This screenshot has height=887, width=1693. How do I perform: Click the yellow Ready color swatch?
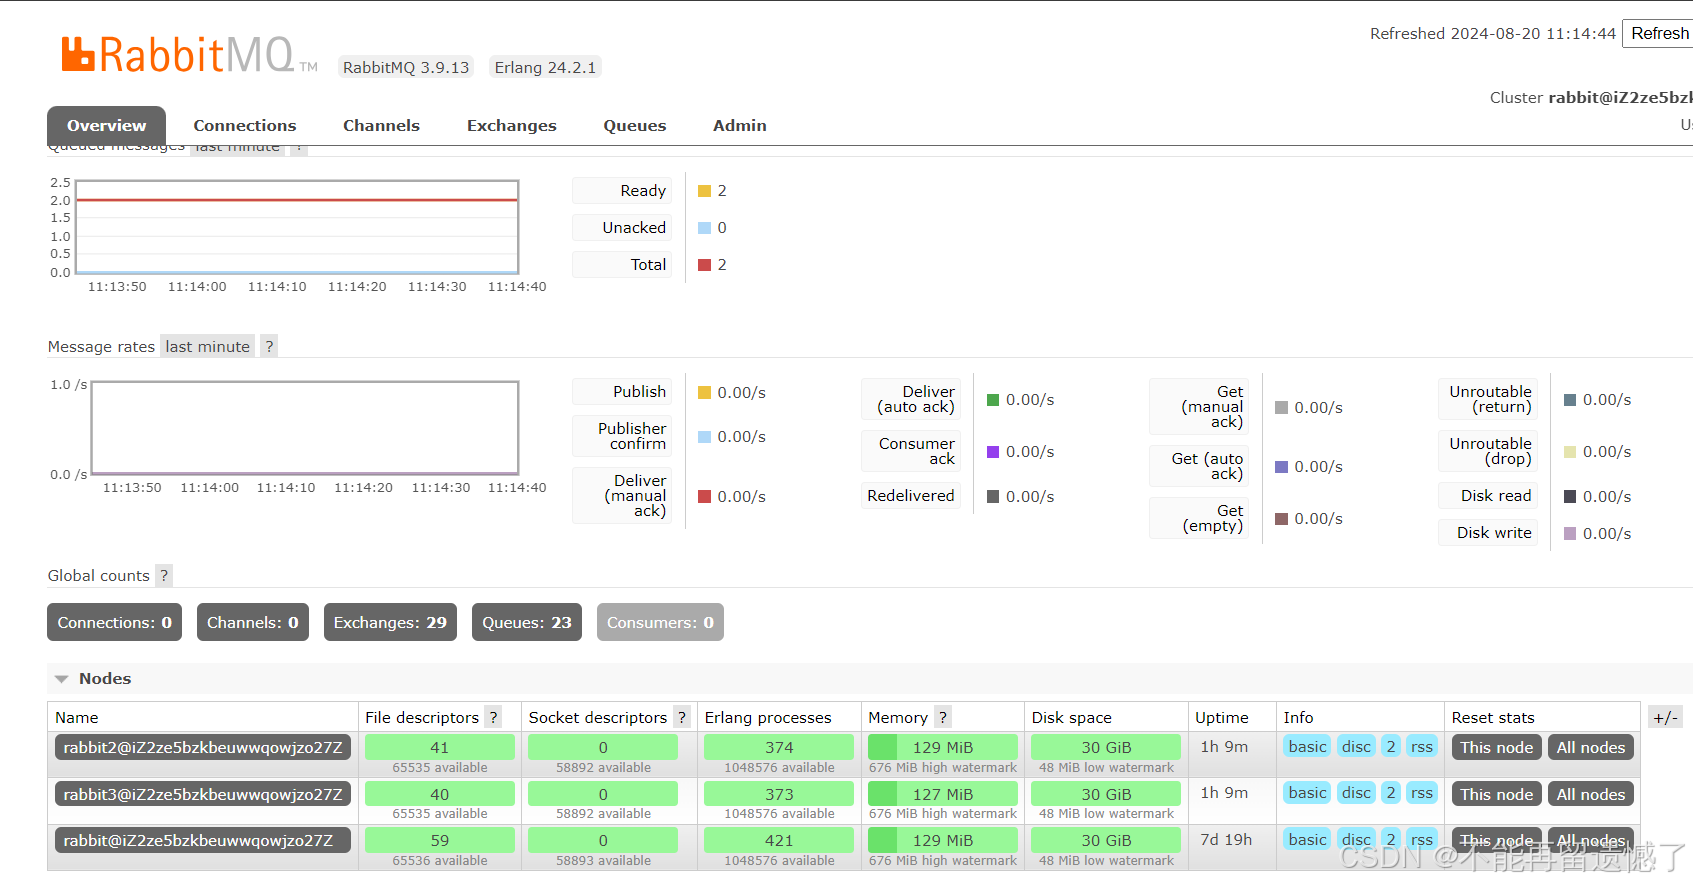704,191
